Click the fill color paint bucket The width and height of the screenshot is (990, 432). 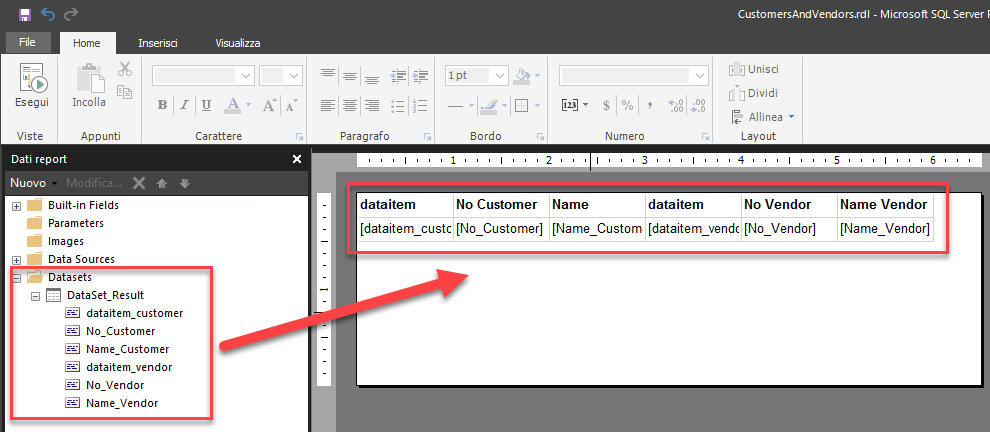[522, 75]
